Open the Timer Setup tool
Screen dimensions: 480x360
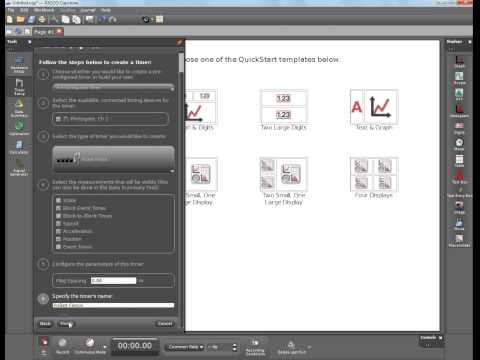coord(19,86)
